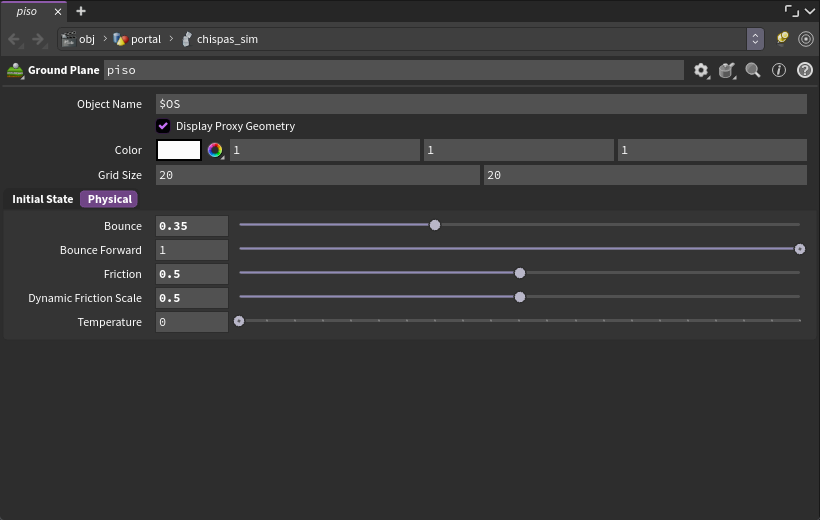Switch to the Initial State tab
The image size is (820, 520).
42,199
